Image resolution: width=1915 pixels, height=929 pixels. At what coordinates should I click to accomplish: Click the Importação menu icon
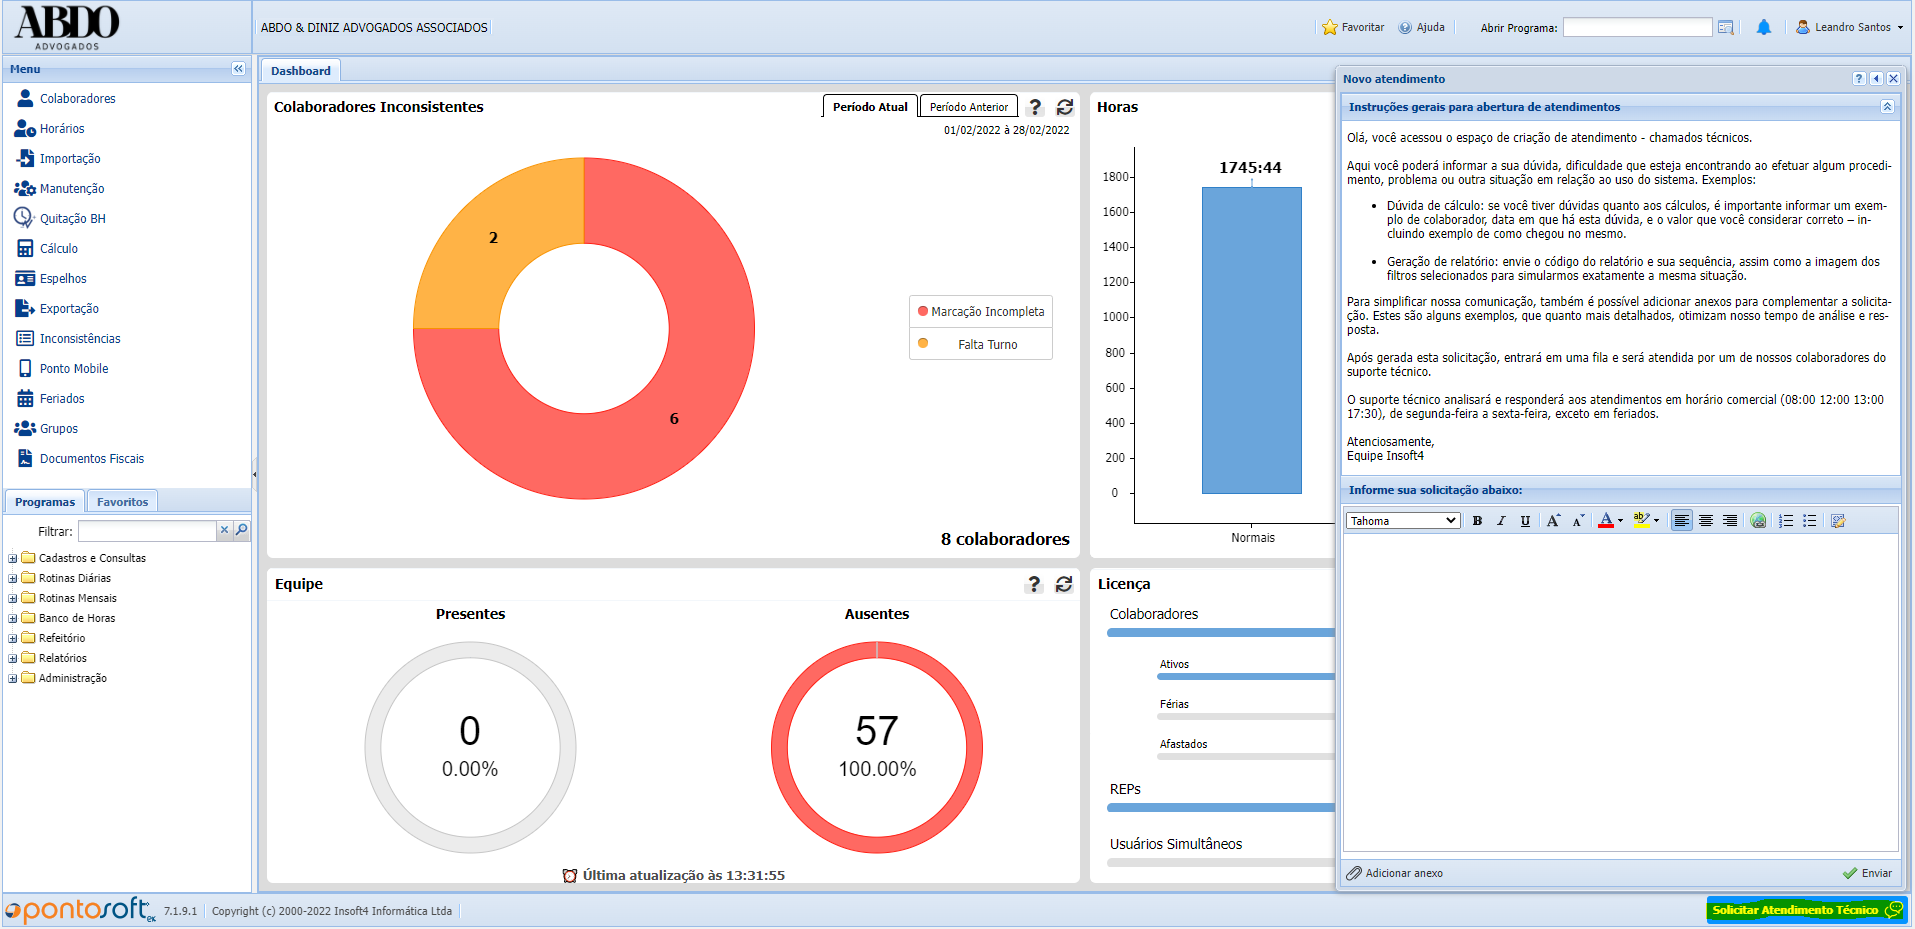25,158
